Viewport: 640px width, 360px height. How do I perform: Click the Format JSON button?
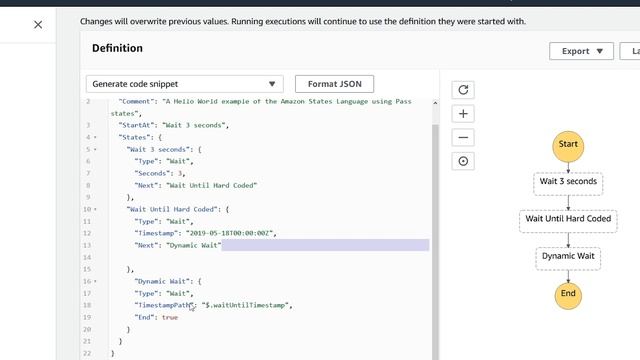click(334, 84)
